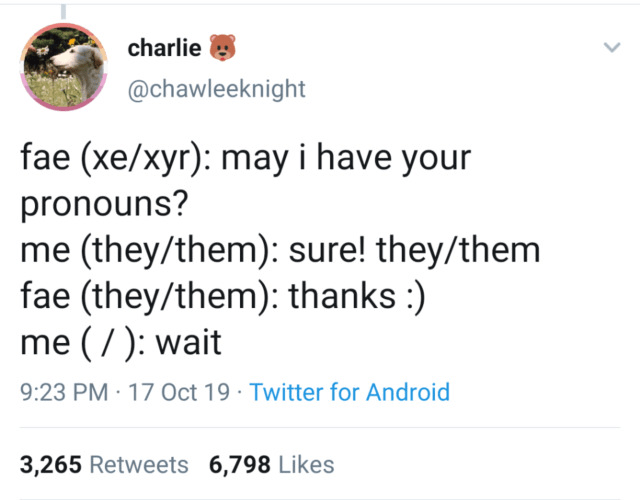This screenshot has width=640, height=500.
Task: Open charlie's profile picture avatar
Action: pyautogui.click(x=65, y=66)
